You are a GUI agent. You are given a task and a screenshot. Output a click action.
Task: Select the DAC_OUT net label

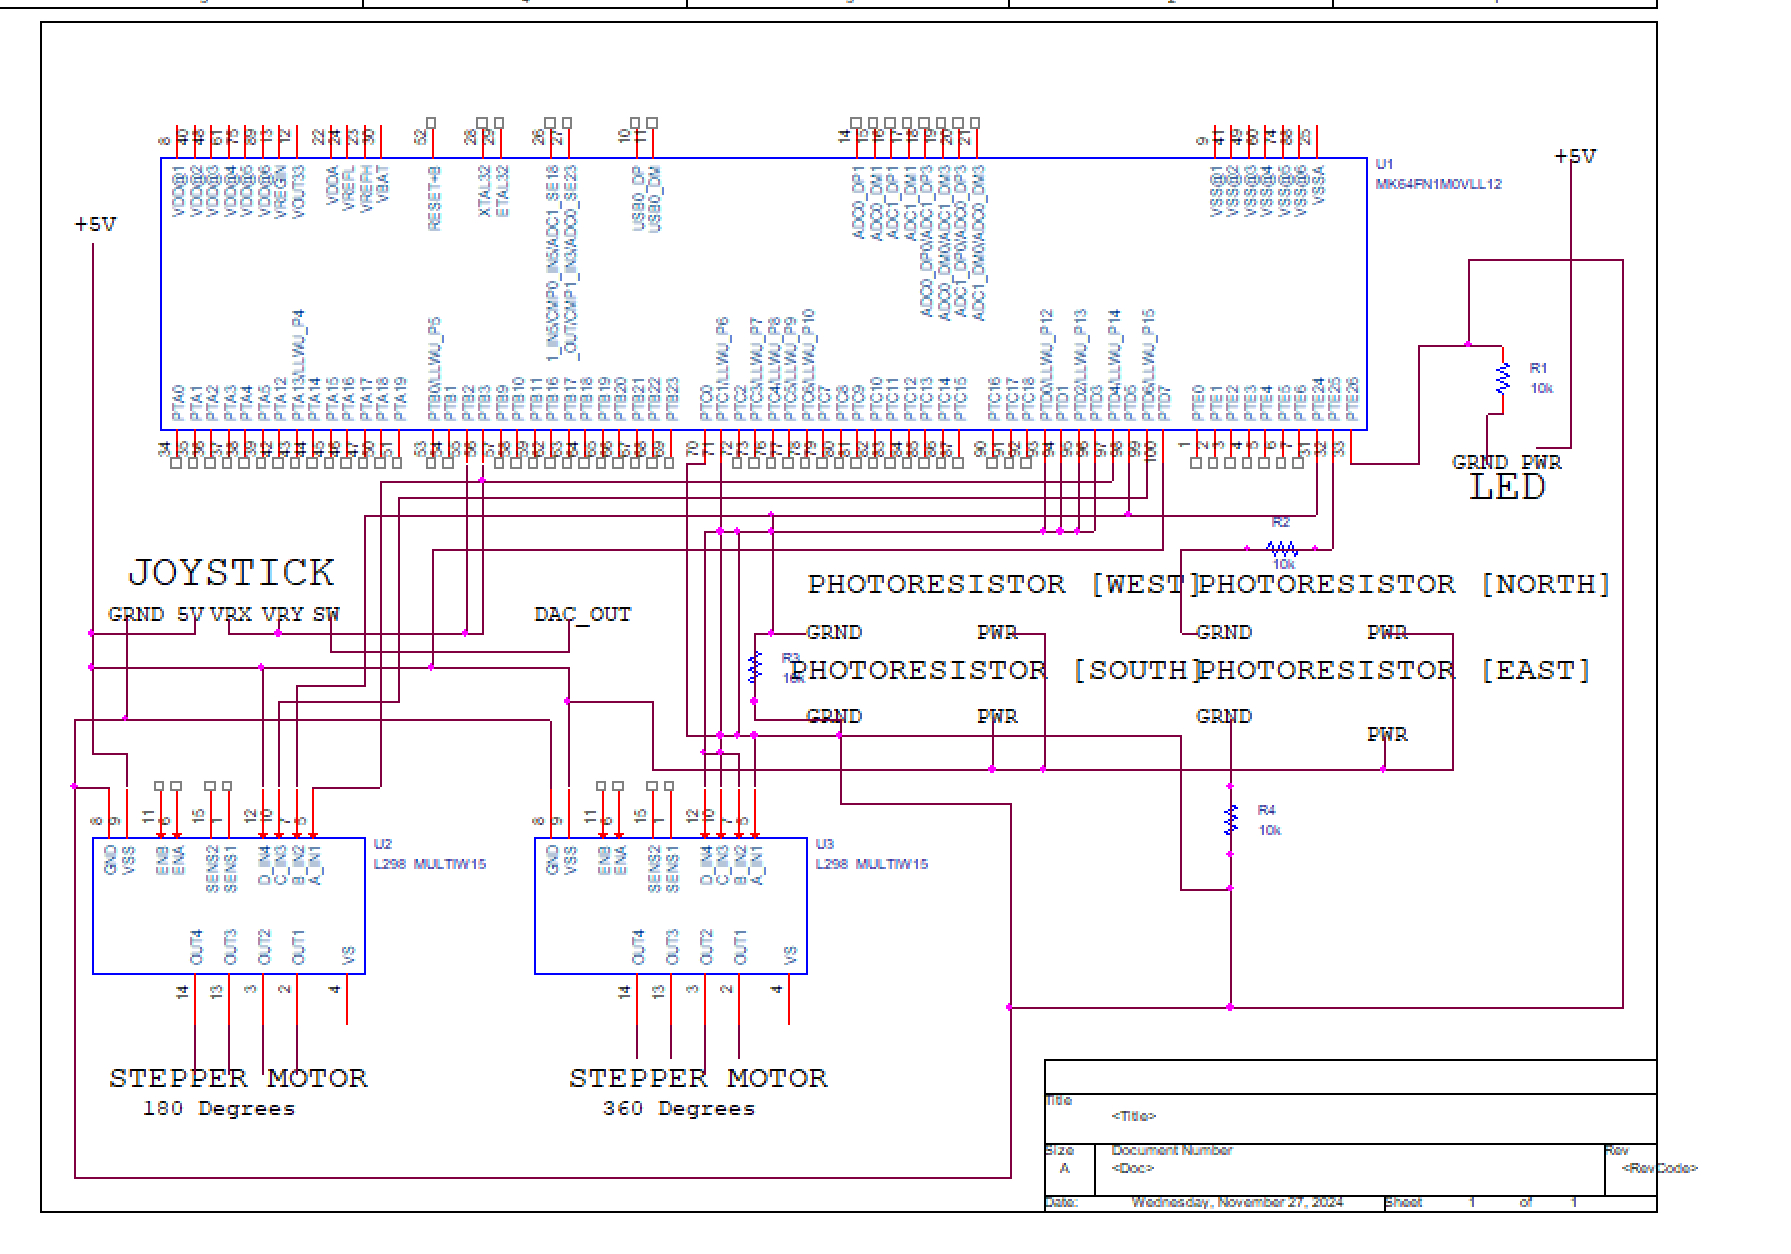point(583,614)
